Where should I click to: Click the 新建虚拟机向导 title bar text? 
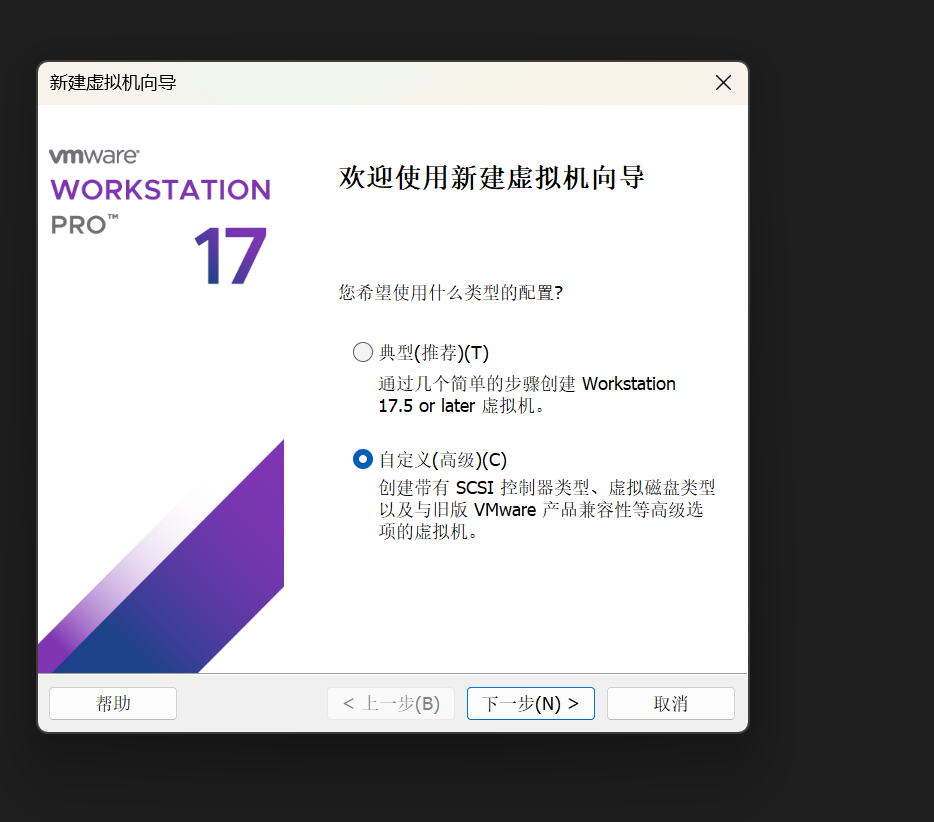(x=113, y=83)
